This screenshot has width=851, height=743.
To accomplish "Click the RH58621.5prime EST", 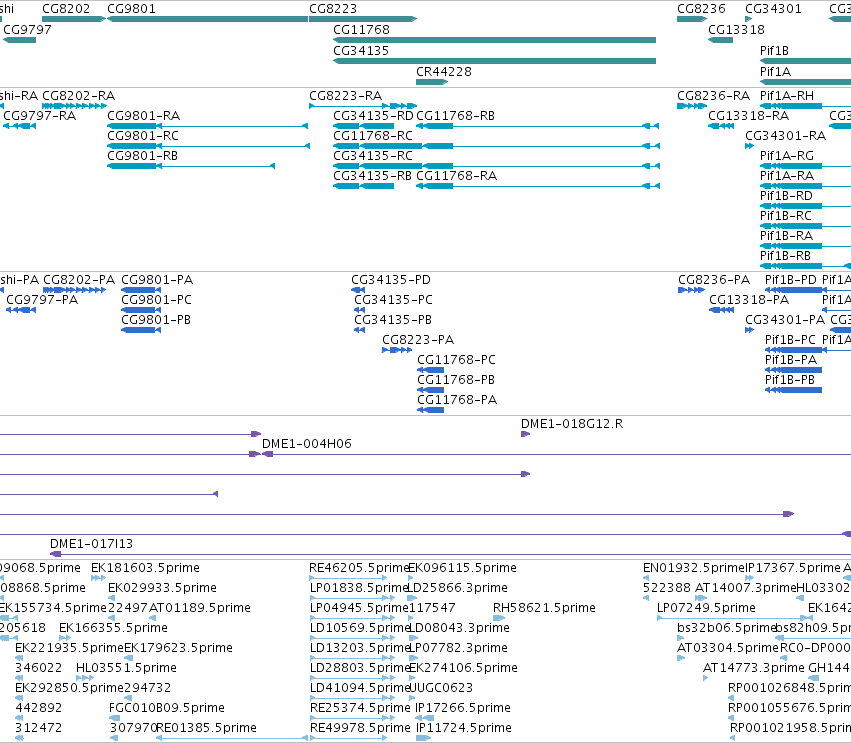I will (x=499, y=618).
